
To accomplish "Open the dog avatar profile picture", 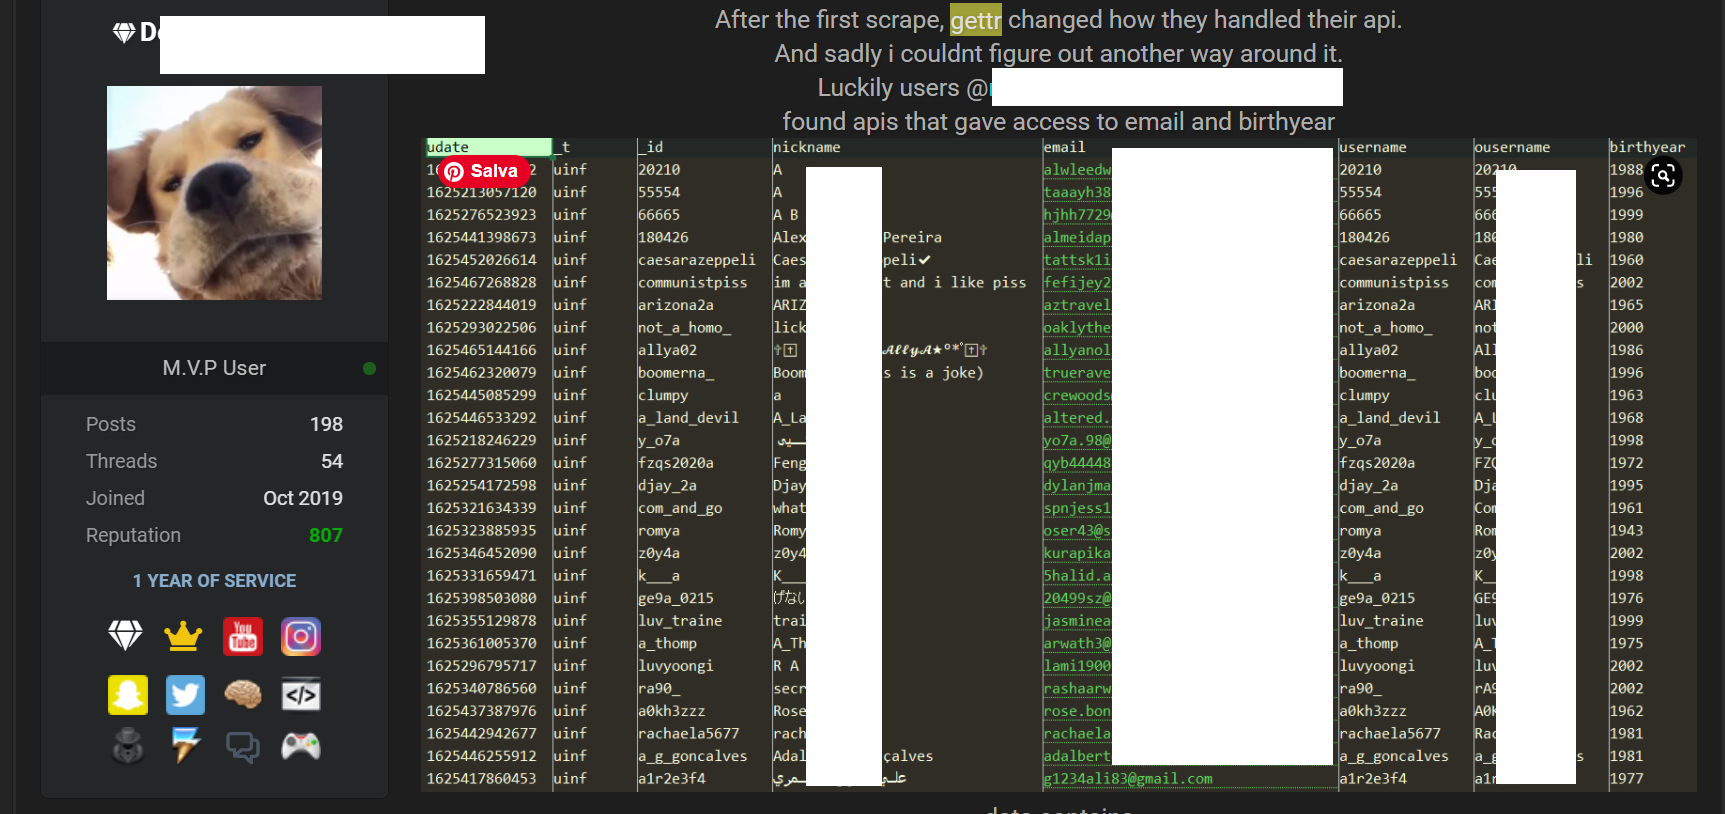I will click(214, 193).
